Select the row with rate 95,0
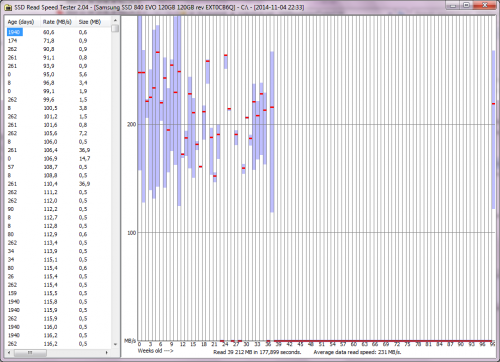This screenshot has width=500, height=362. click(58, 74)
